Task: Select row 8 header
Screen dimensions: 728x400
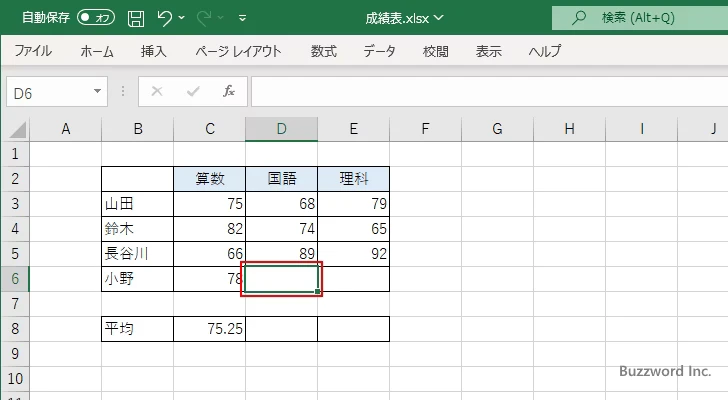Action: click(x=15, y=329)
